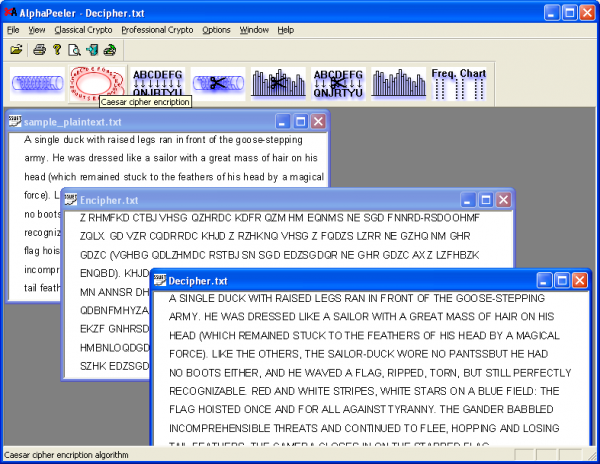Screen dimensions: 600x464
Task: Maximize the main AlphaPeeler window
Action: point(569,13)
